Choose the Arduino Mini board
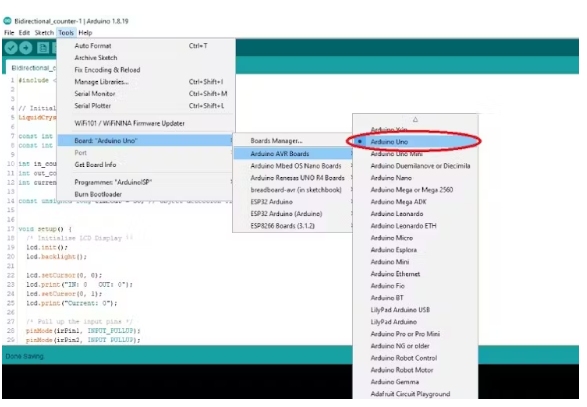This screenshot has height=407, width=587. (x=415, y=262)
